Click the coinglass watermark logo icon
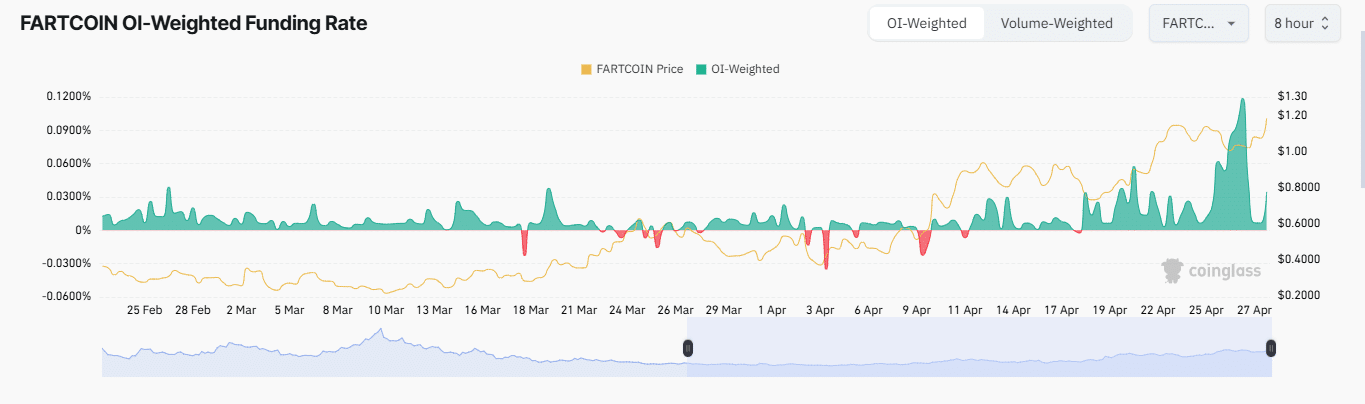The height and width of the screenshot is (404, 1365). click(x=1173, y=269)
